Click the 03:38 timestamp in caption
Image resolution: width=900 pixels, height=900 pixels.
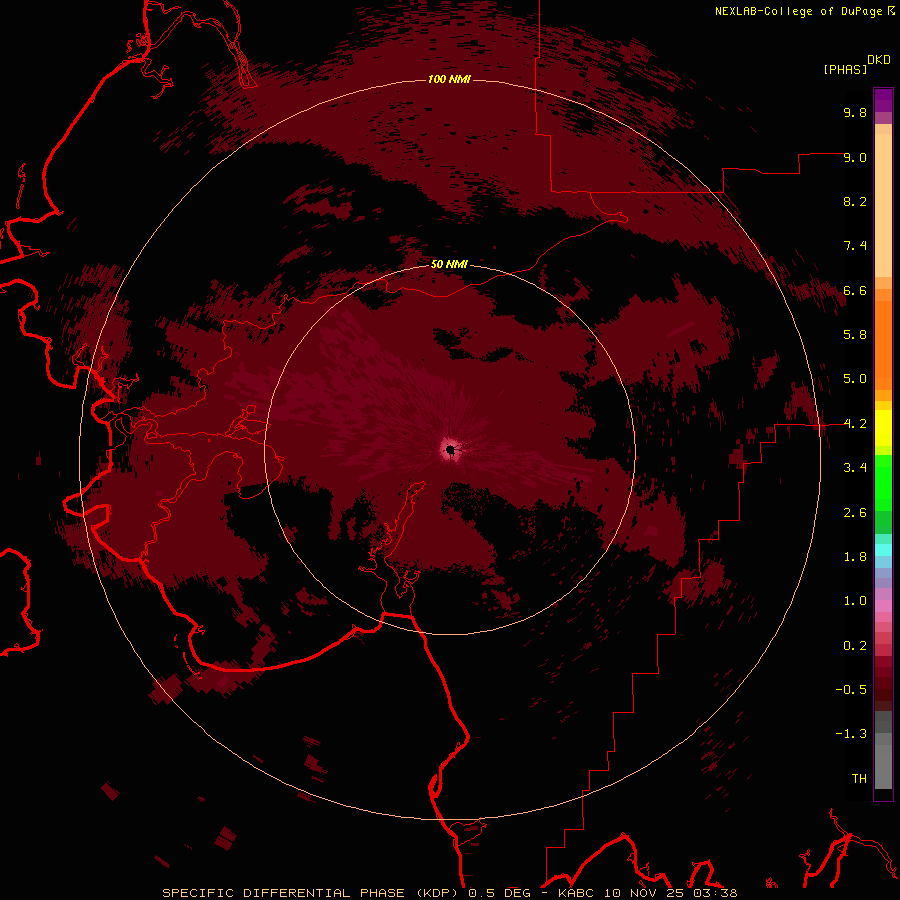(717, 893)
